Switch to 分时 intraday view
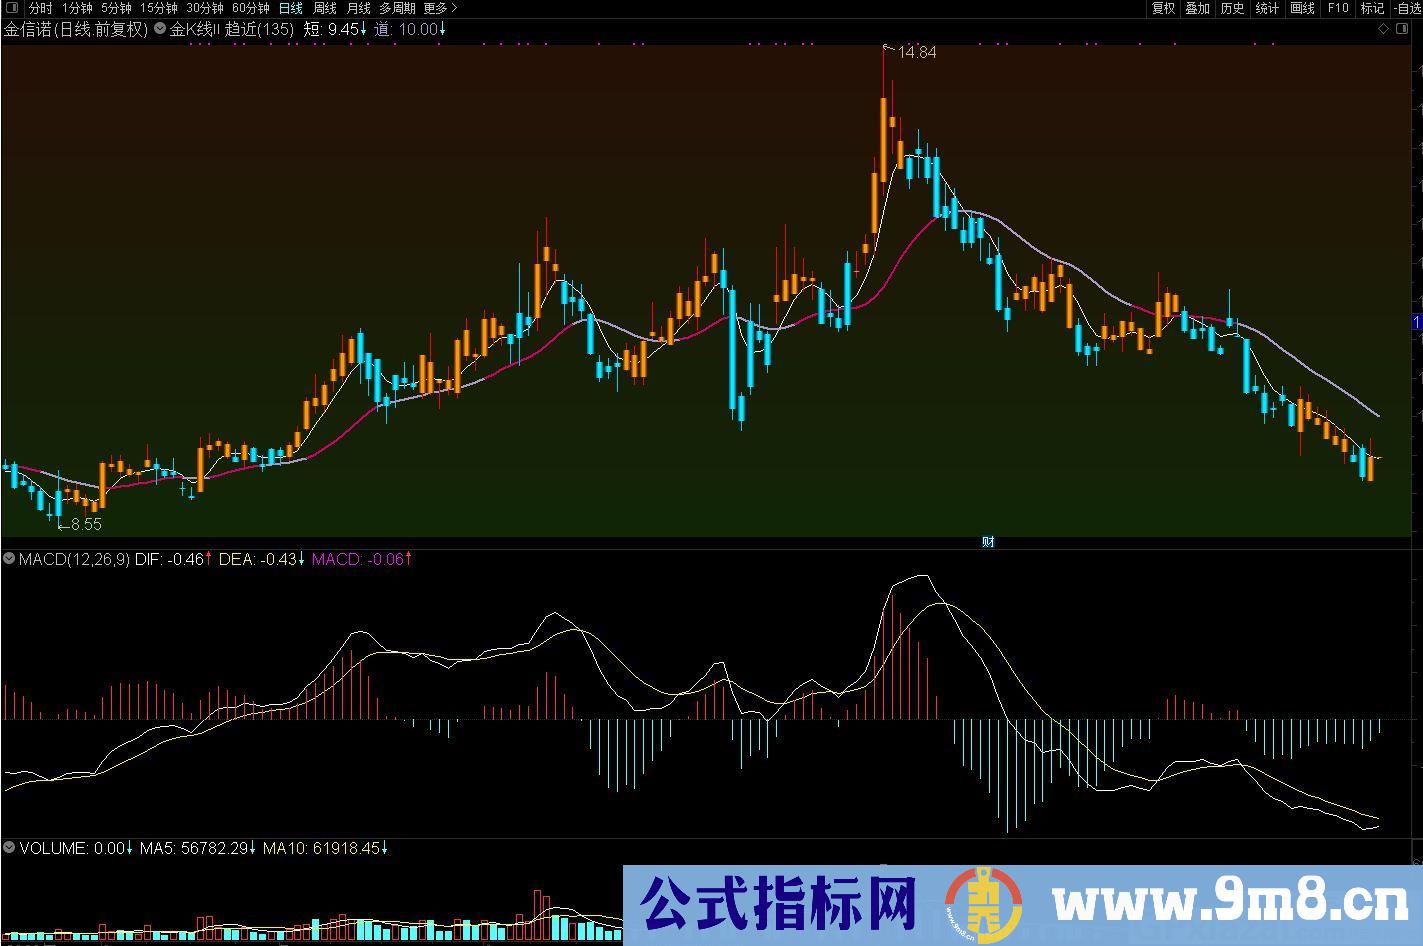This screenshot has width=1423, height=946. pos(40,8)
